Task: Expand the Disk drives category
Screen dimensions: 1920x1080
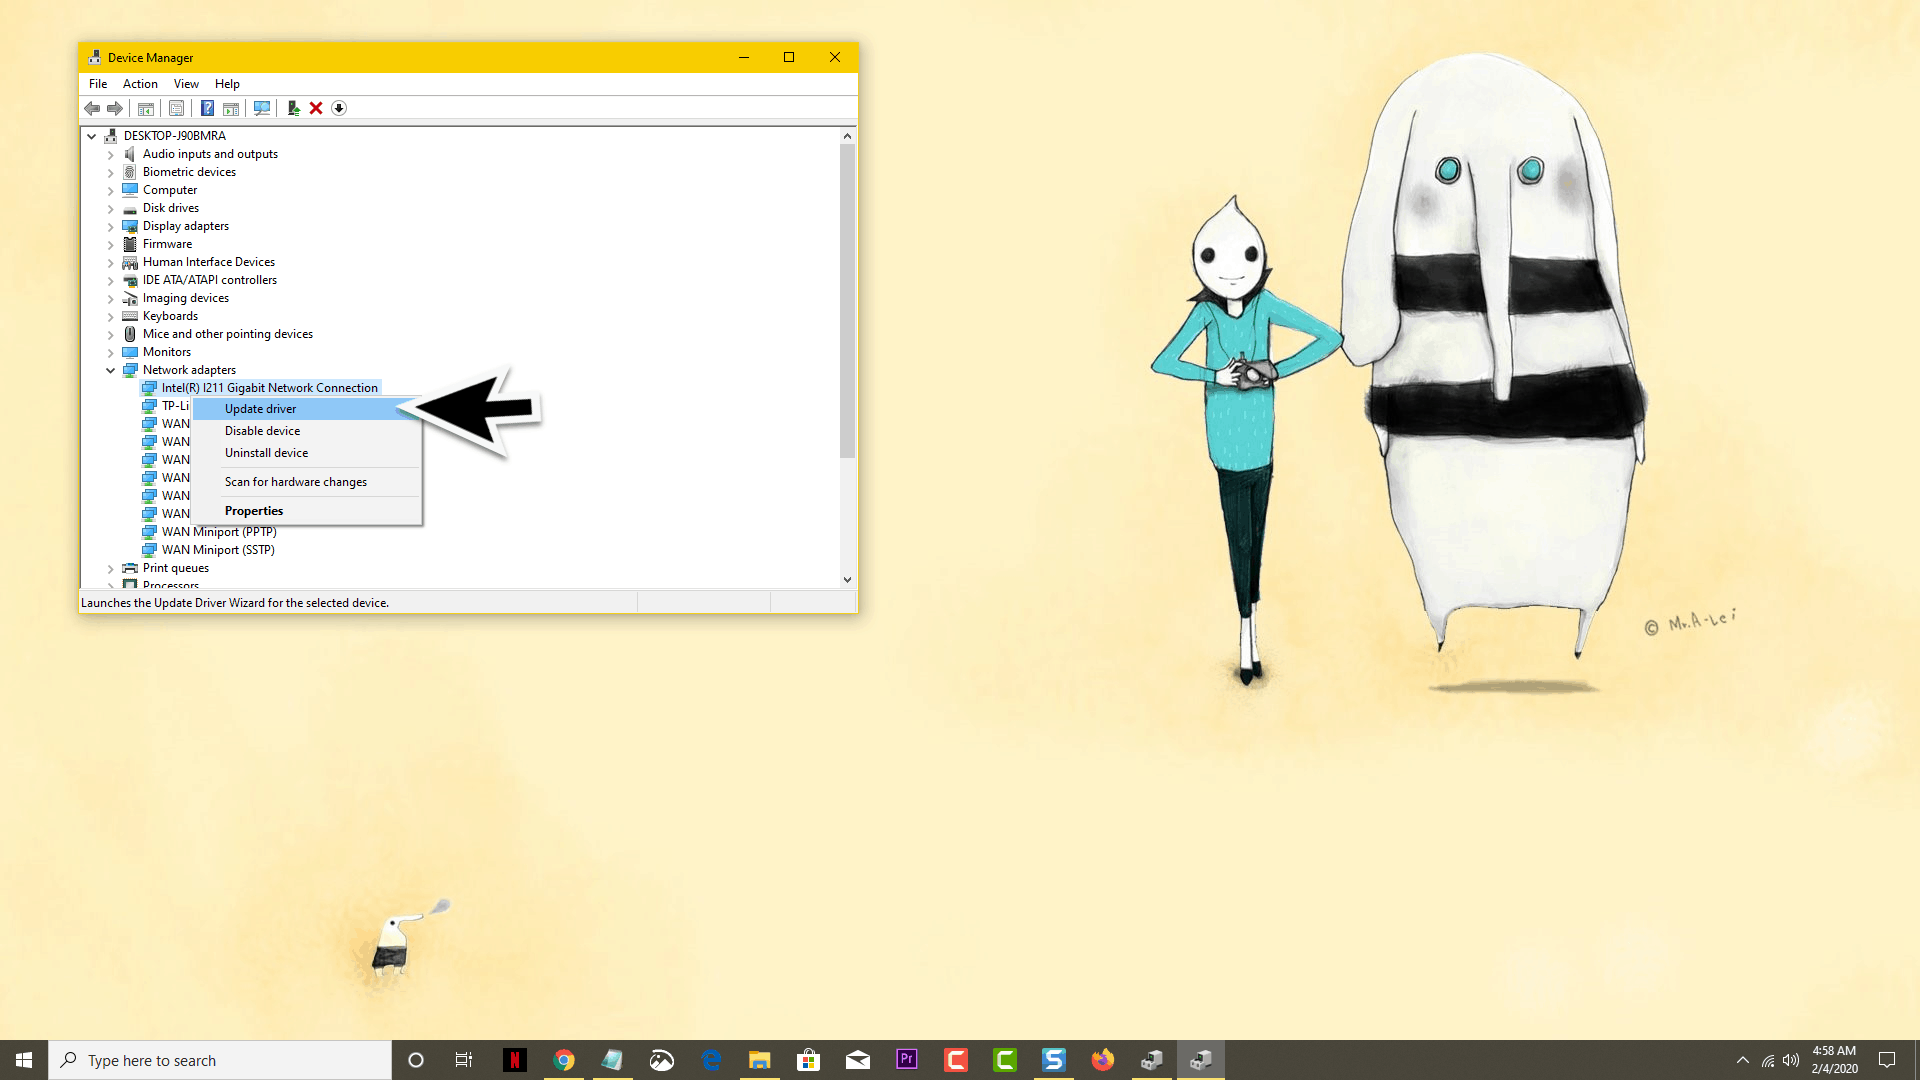Action: click(111, 209)
